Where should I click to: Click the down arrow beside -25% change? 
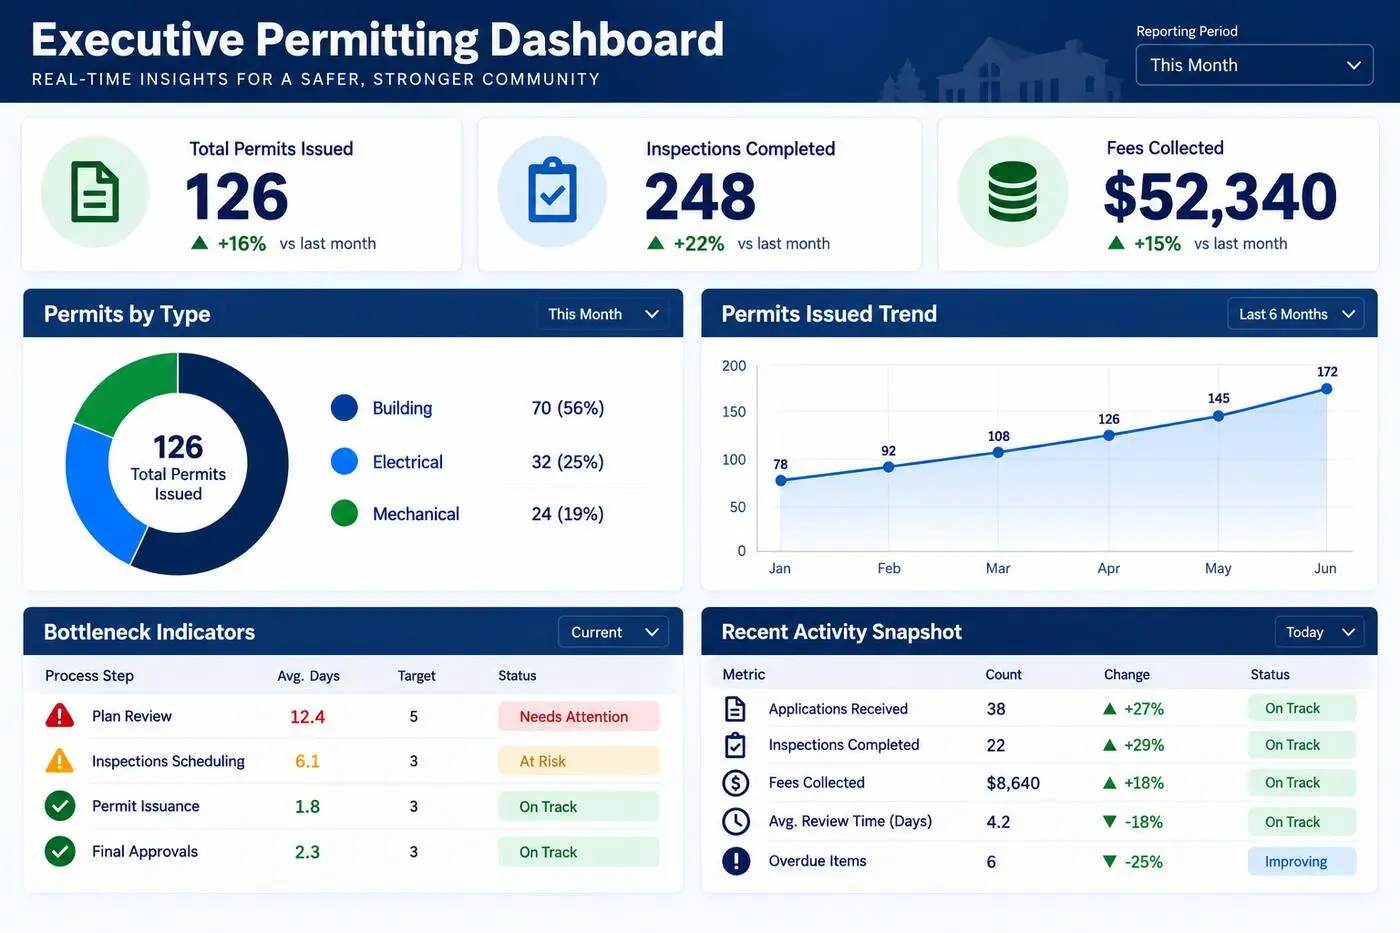1109,861
